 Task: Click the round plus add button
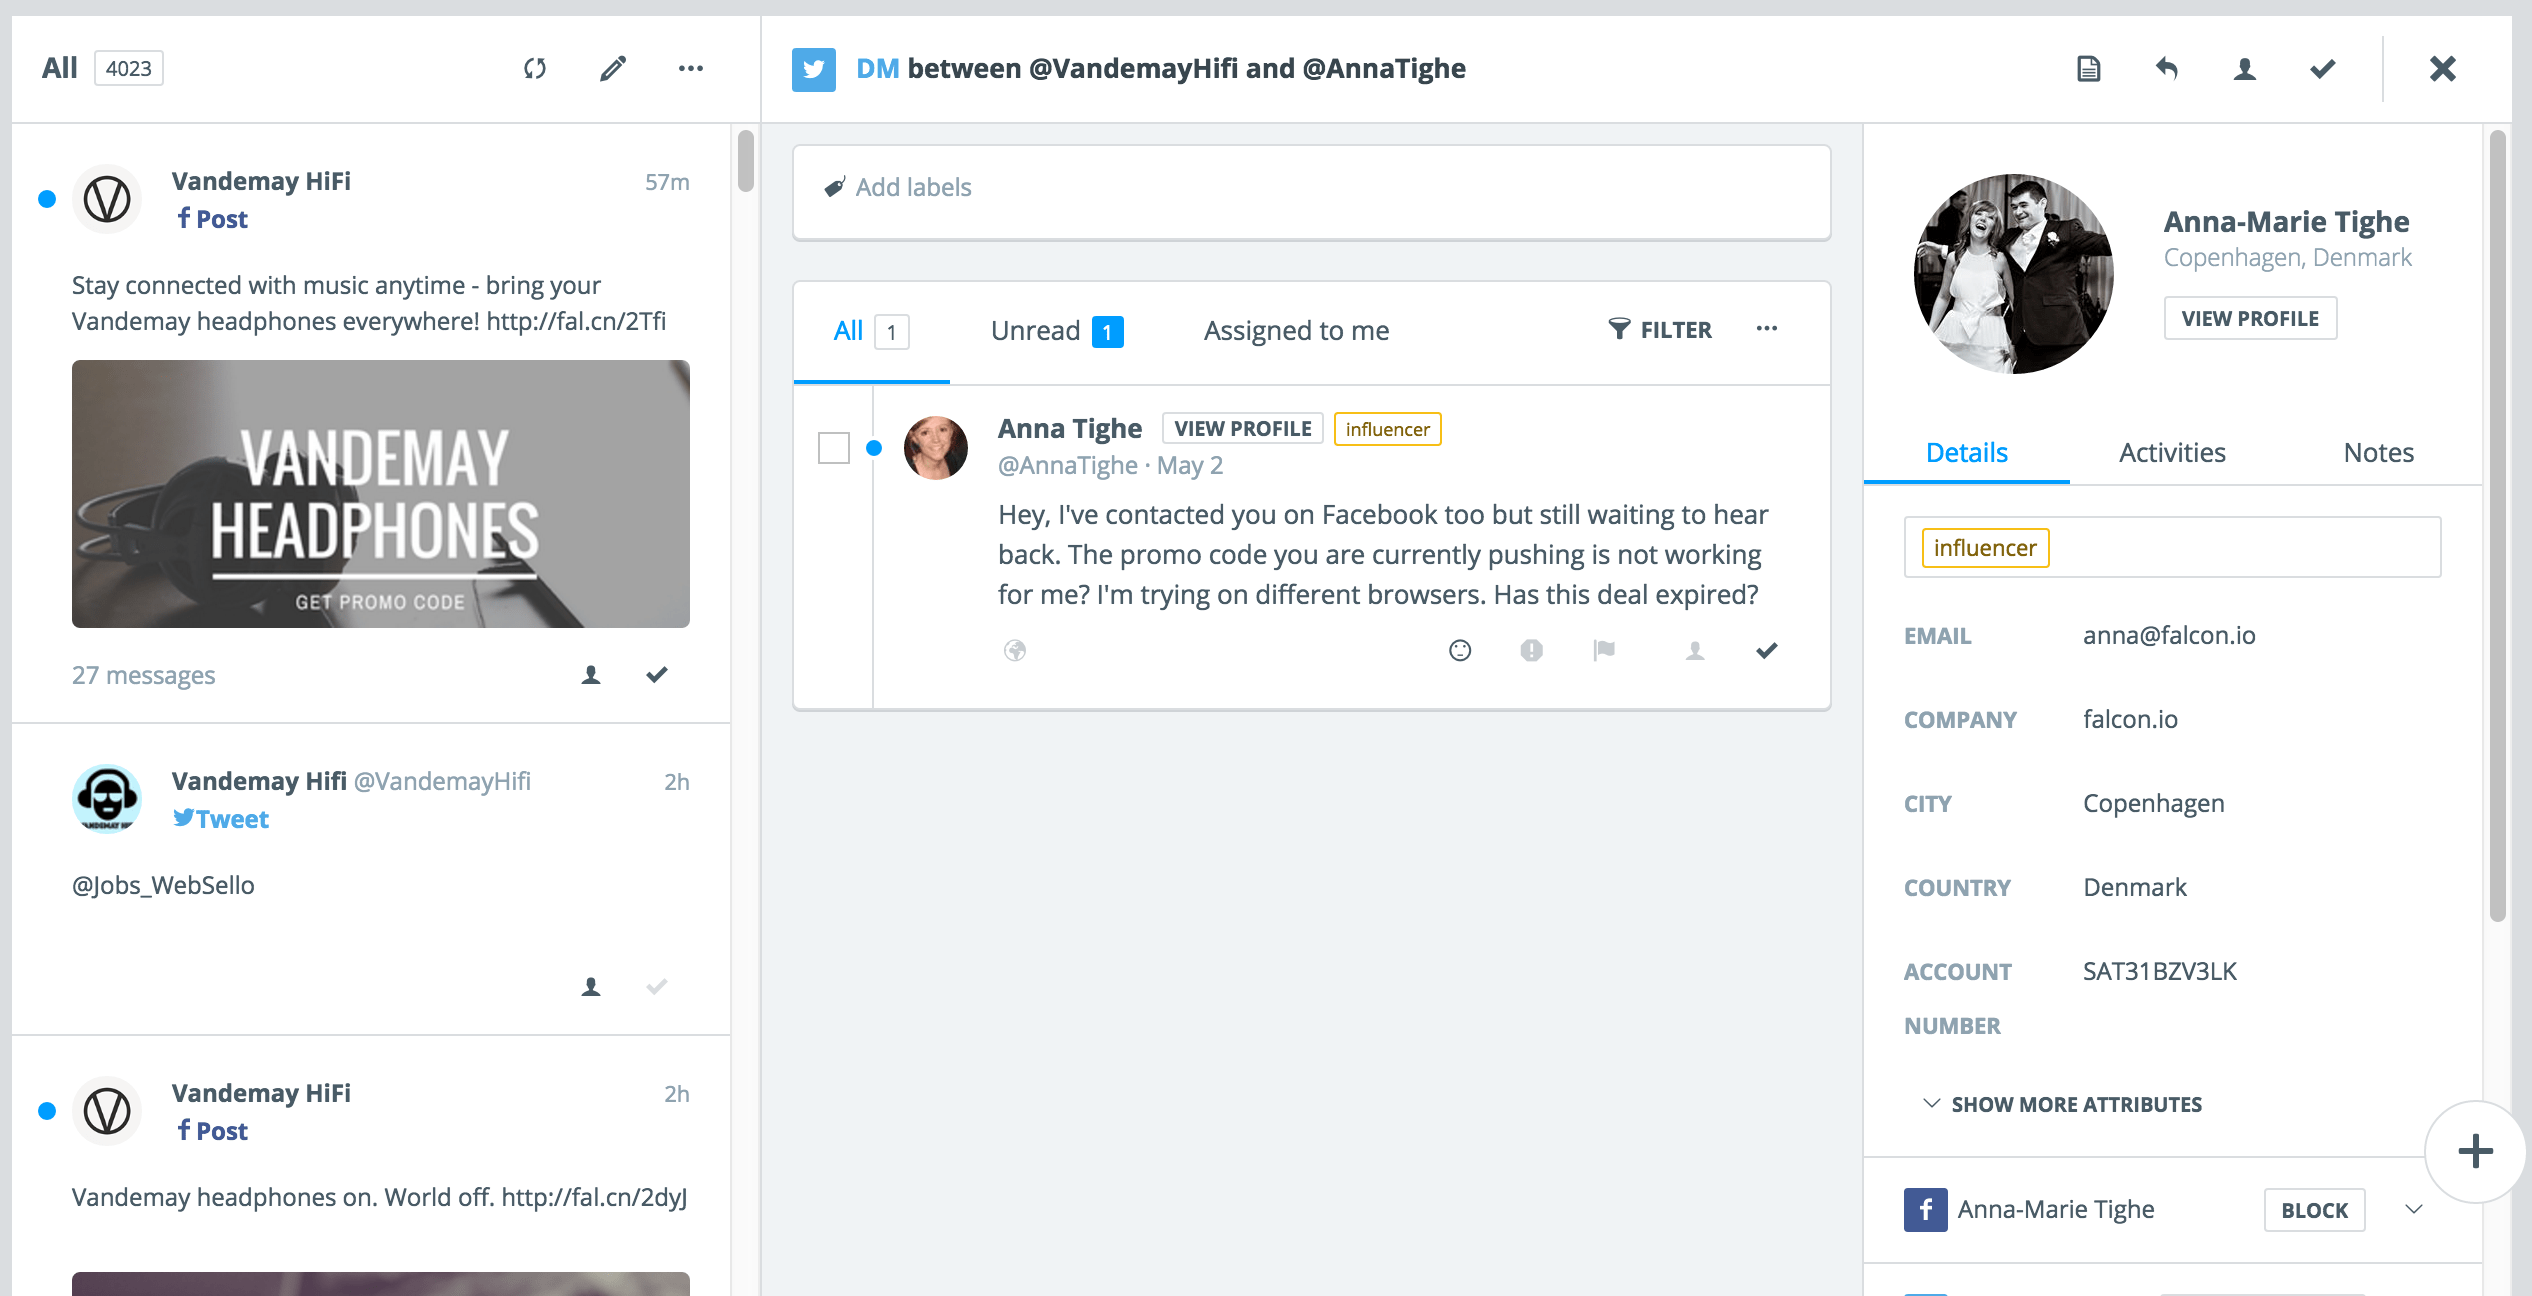[2475, 1151]
